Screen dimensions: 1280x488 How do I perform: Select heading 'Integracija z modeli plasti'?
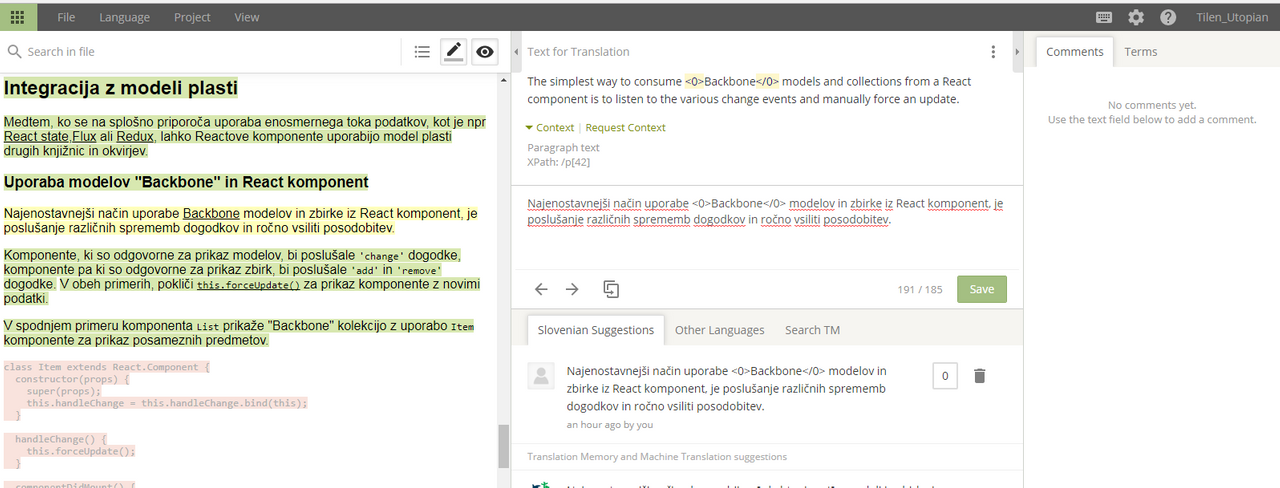[121, 88]
